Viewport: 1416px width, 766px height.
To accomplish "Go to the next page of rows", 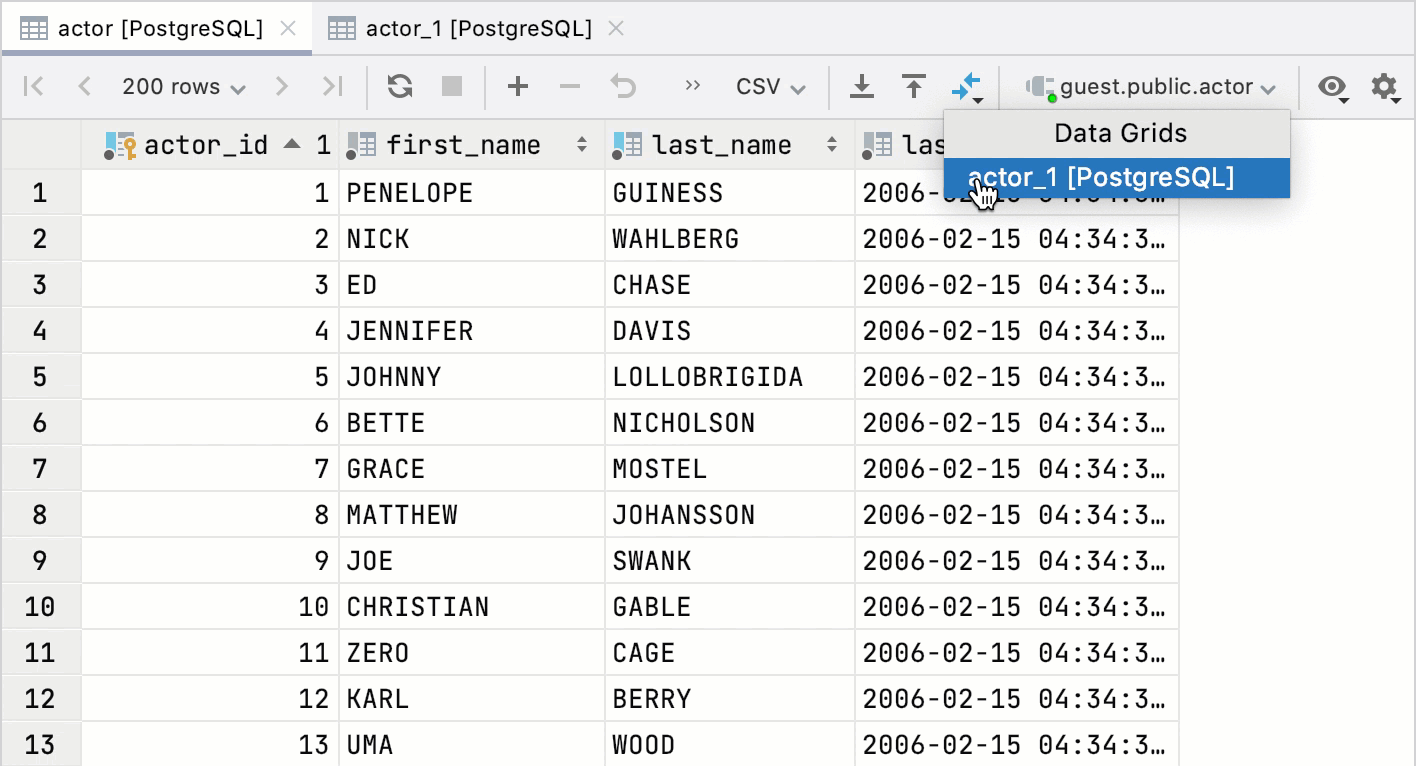I will 282,87.
